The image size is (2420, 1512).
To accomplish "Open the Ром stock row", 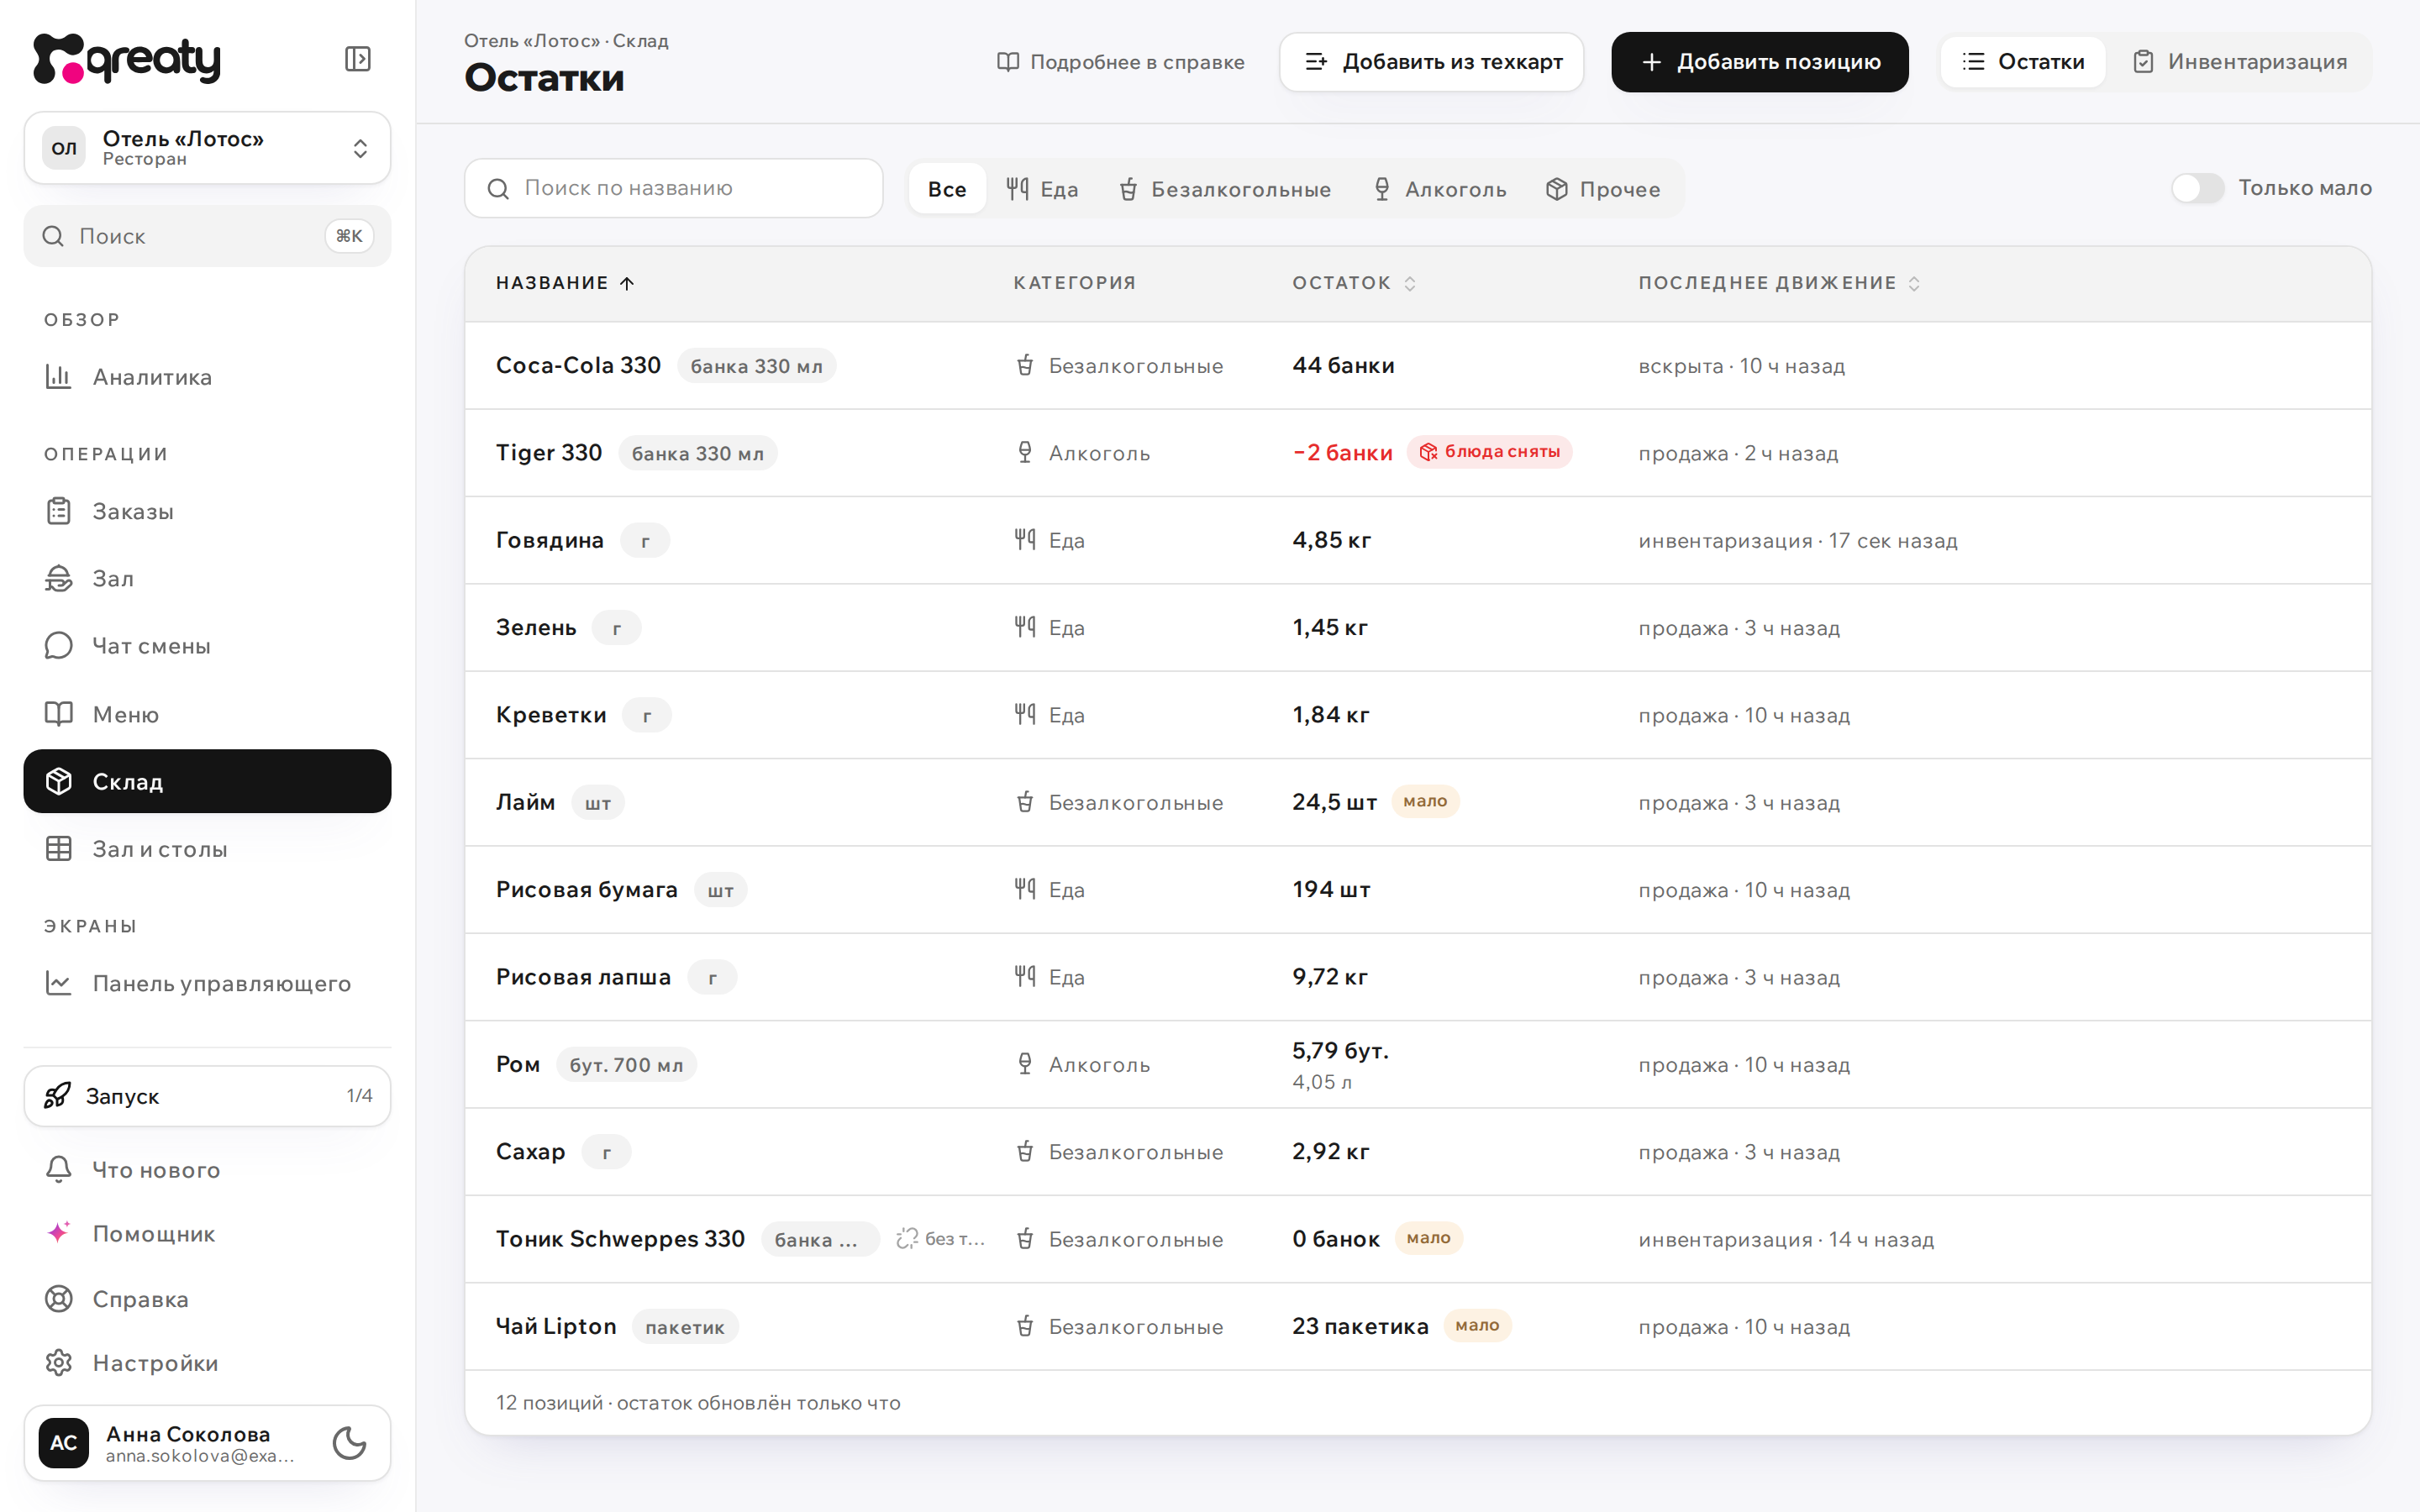I will pos(1418,1064).
